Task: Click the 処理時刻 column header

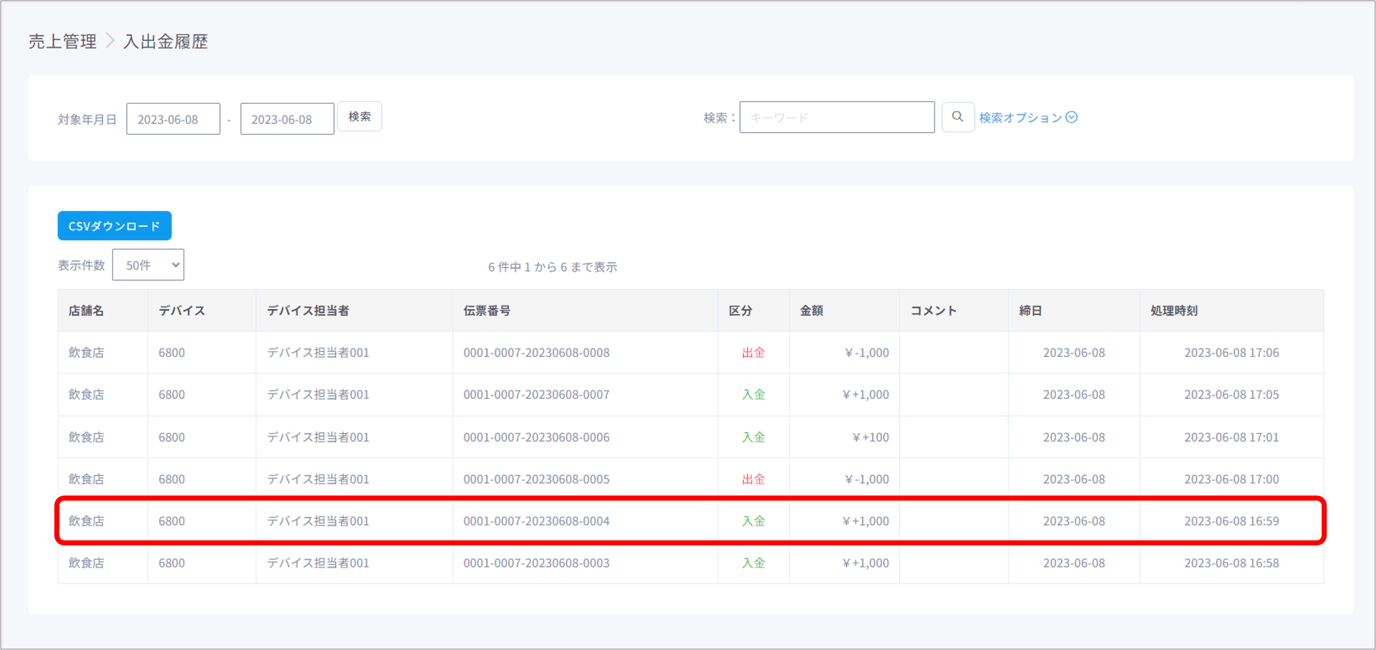Action: click(1174, 311)
